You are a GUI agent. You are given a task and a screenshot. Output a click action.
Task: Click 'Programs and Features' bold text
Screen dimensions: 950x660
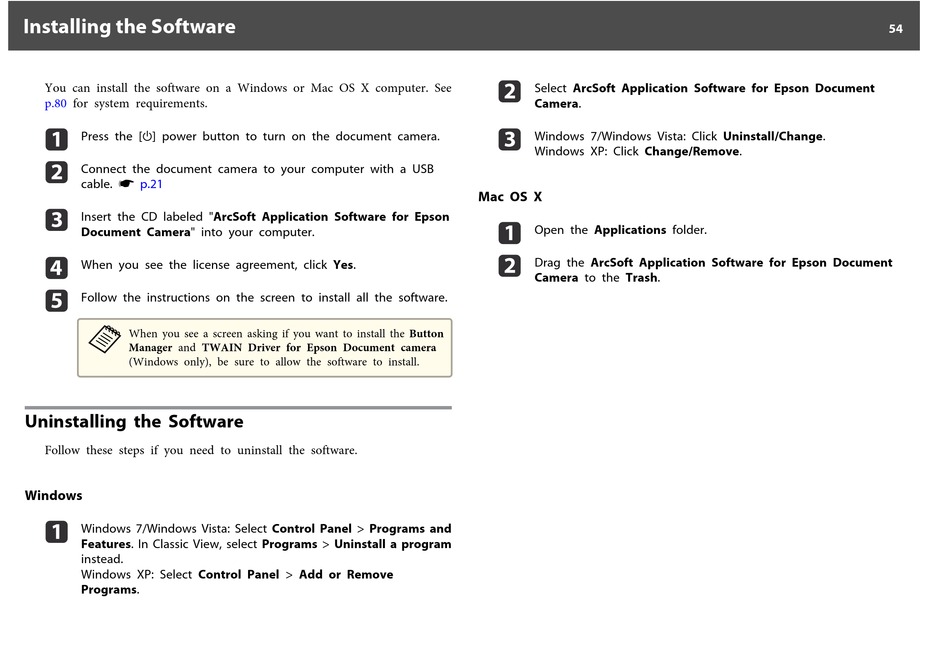[266, 536]
